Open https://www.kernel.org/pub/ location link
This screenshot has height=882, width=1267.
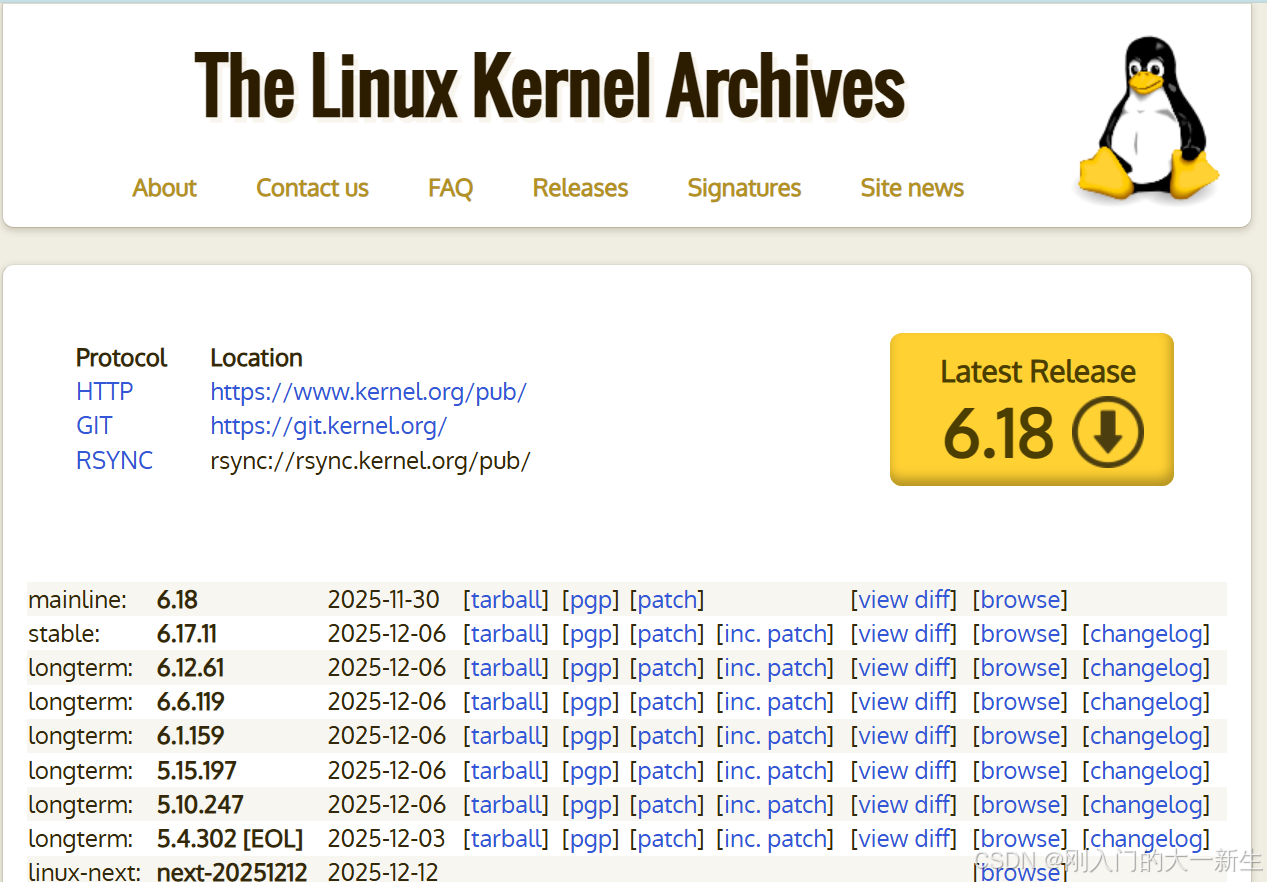click(368, 392)
